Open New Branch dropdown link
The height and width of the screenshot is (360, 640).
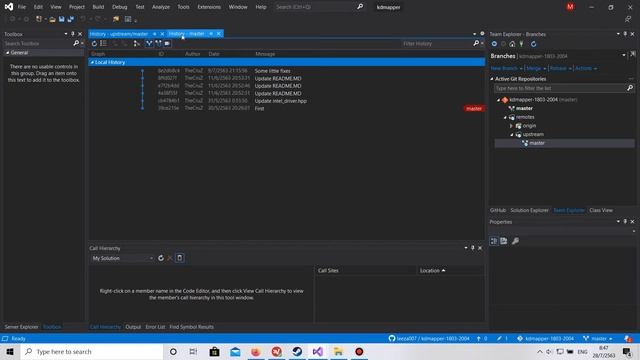click(x=507, y=68)
